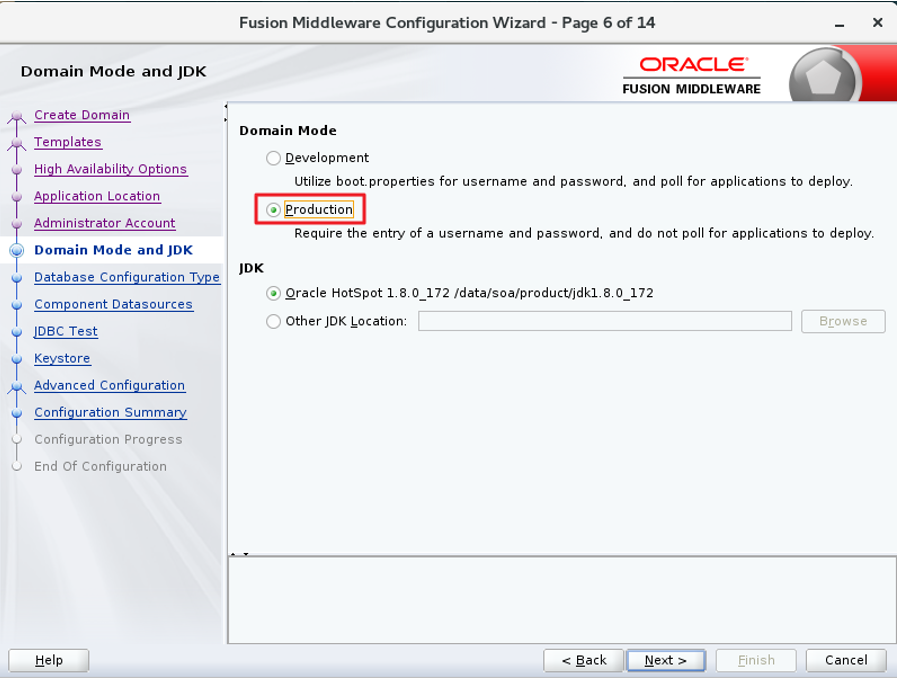Select the Production domain mode radio button
Viewport: 901px width, 681px height.
tap(274, 210)
